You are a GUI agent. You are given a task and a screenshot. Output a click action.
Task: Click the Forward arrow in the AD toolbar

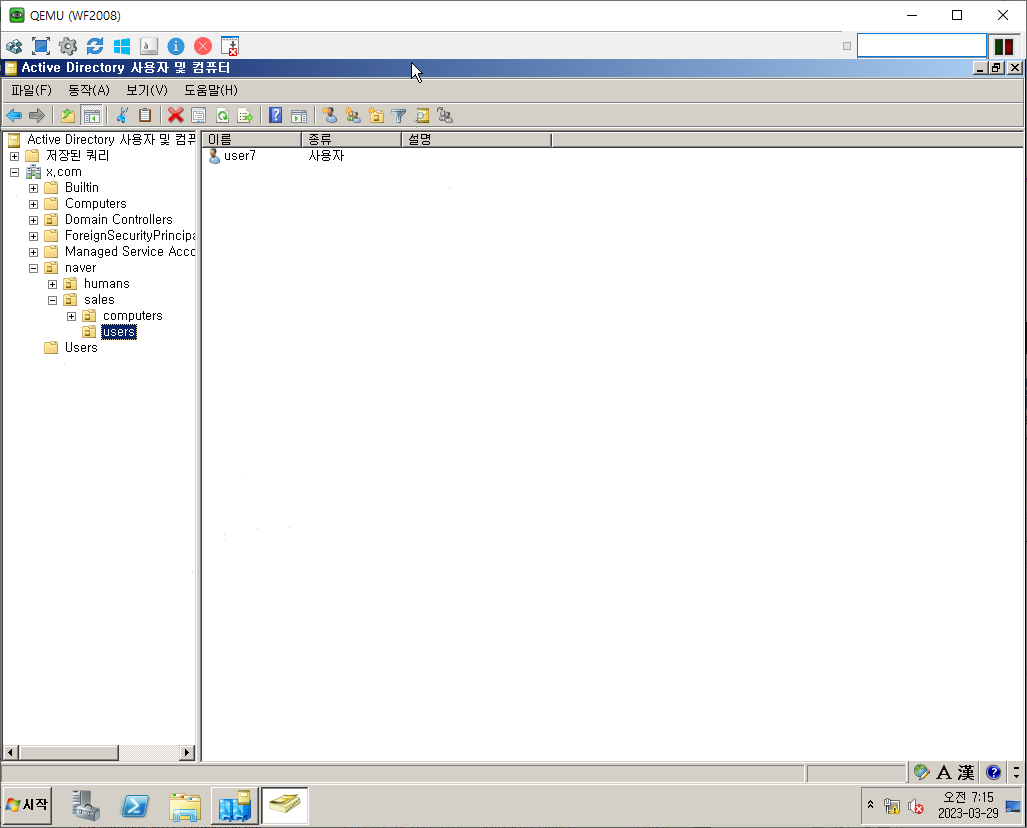pyautogui.click(x=37, y=116)
